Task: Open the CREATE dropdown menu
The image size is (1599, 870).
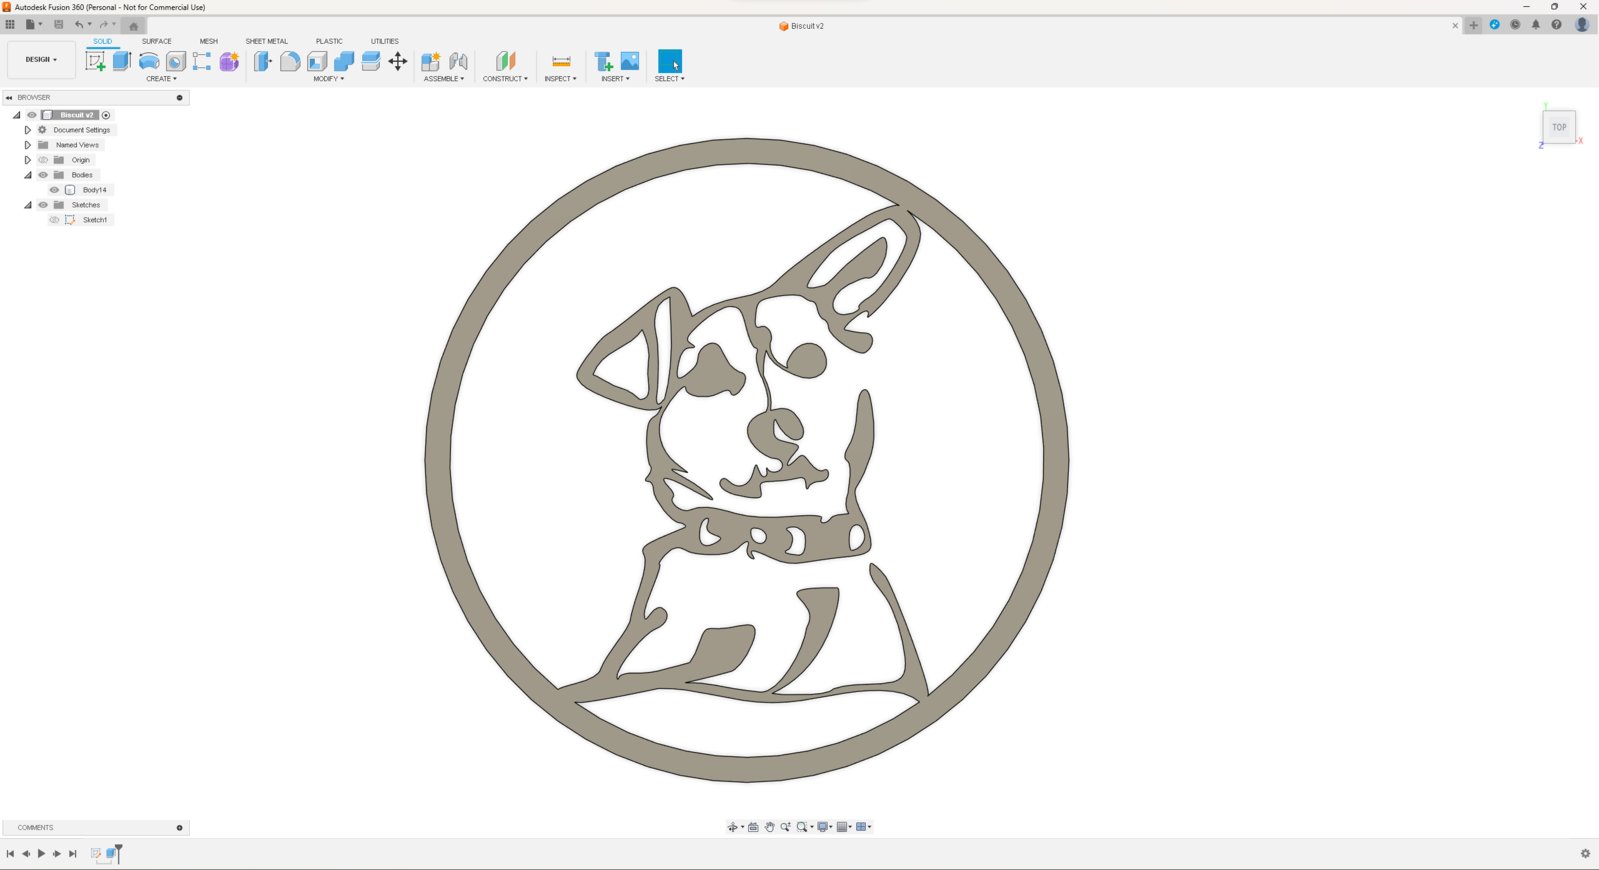Action: pos(161,79)
